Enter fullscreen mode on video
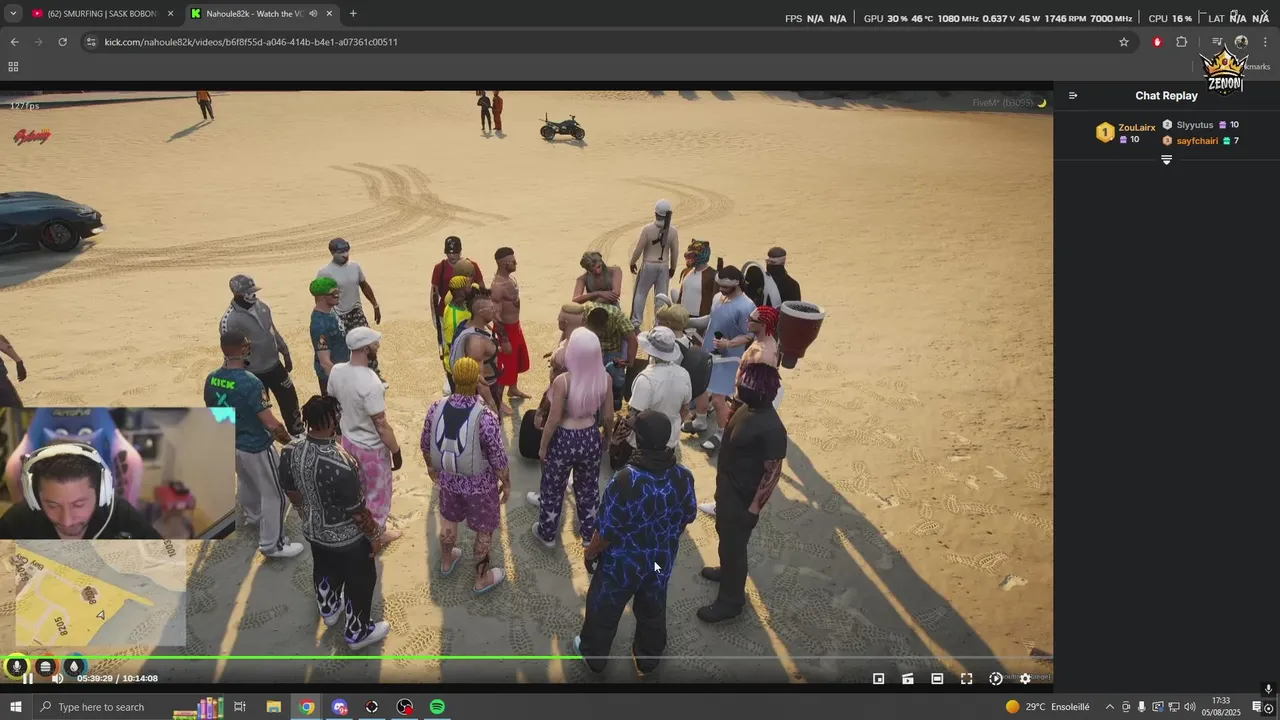The width and height of the screenshot is (1280, 720). click(966, 678)
